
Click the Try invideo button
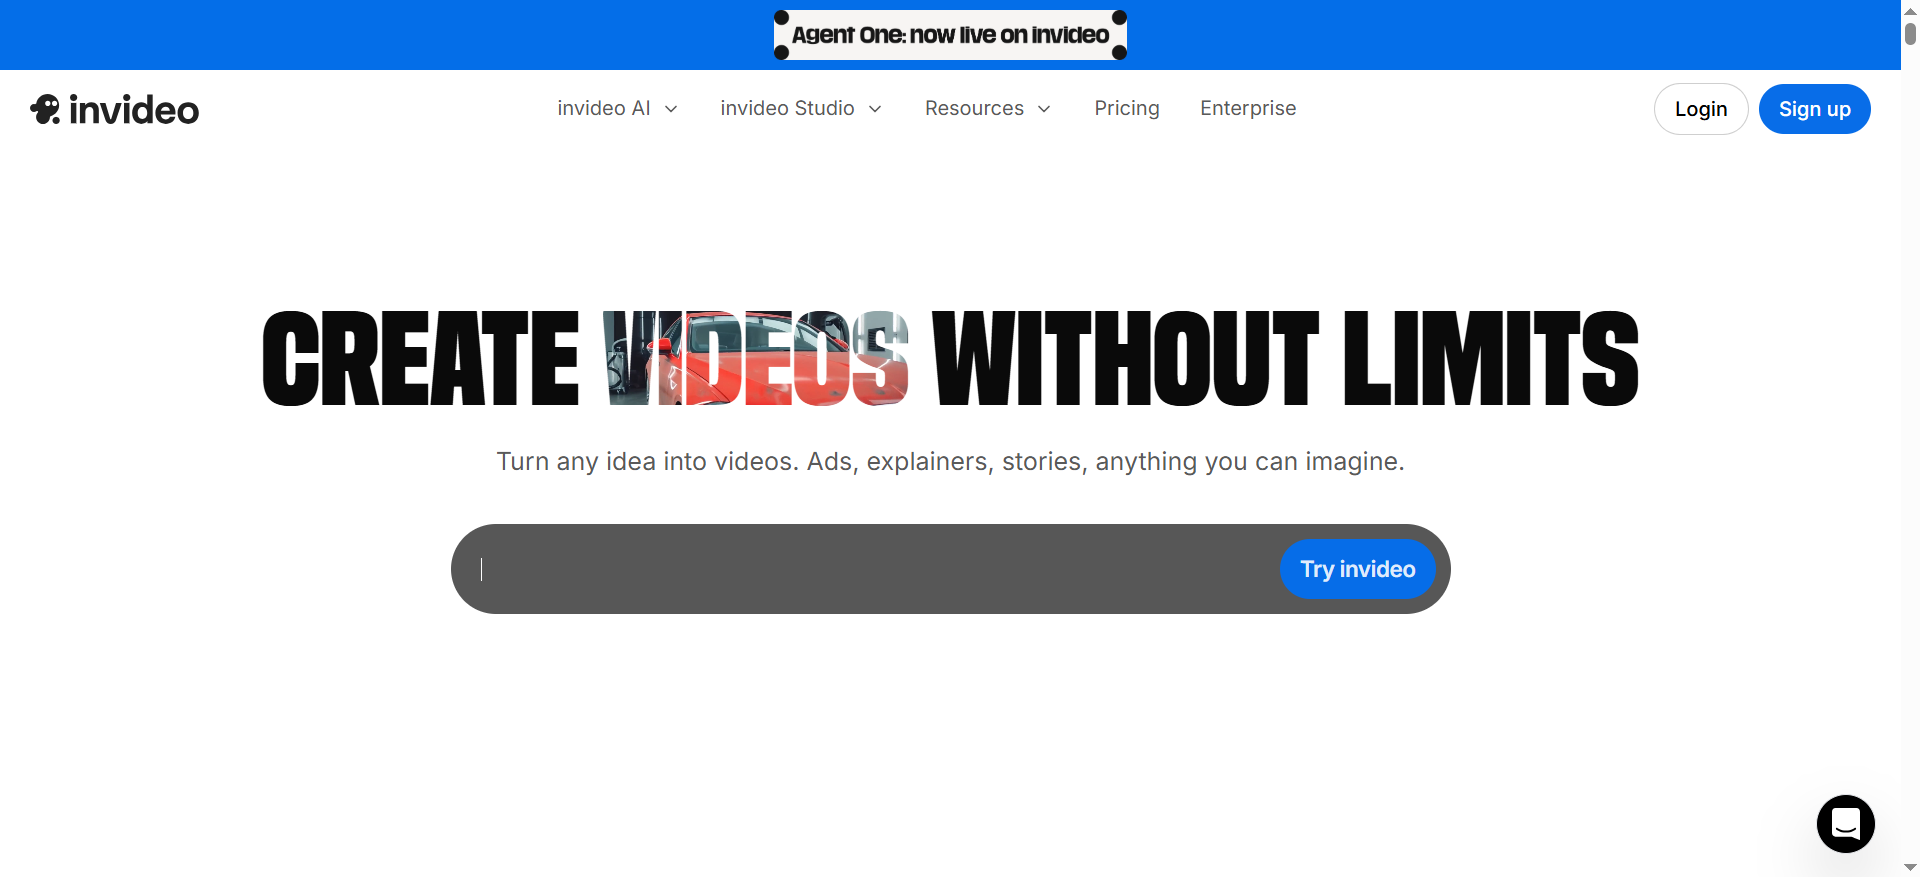pos(1357,569)
